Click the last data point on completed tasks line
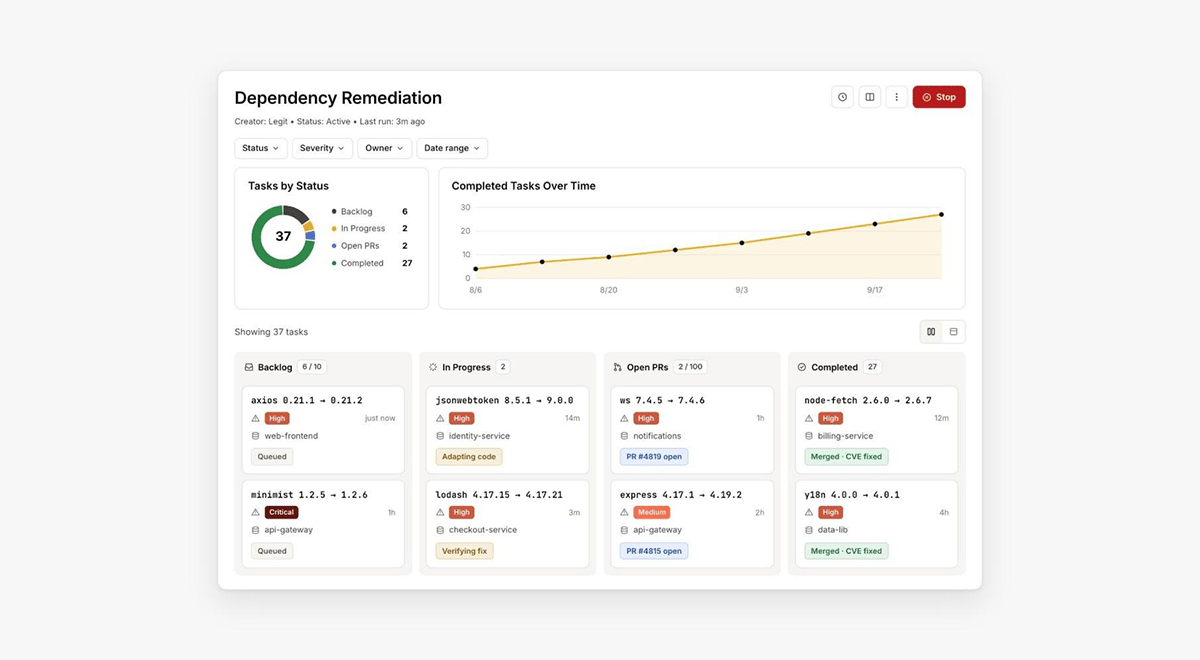 pos(941,214)
